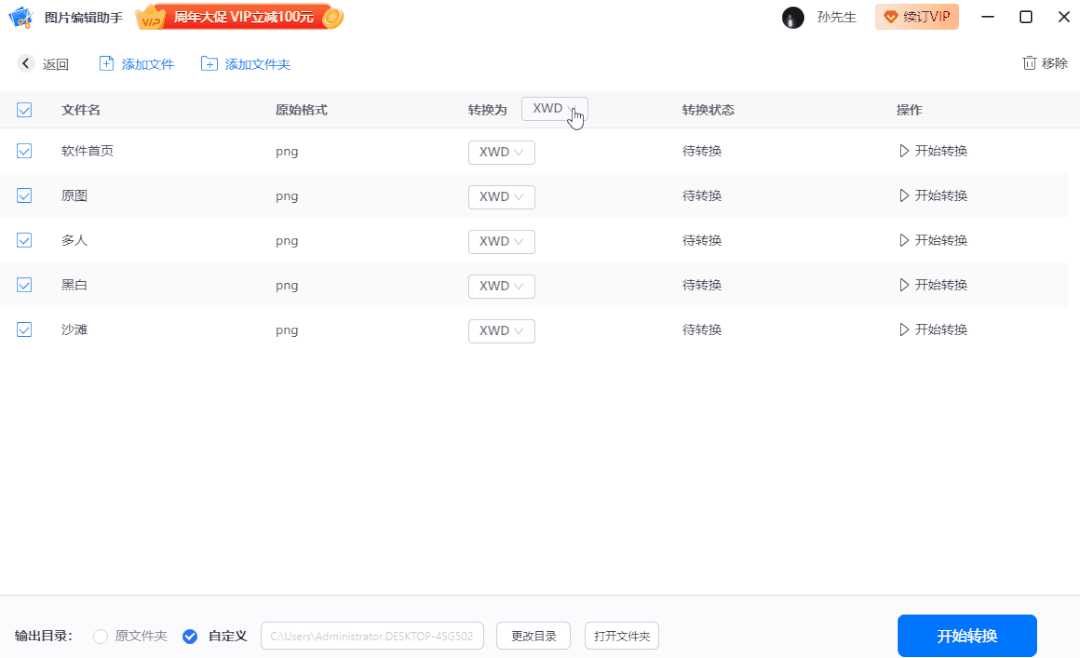Toggle the select-all checkbox in header

pyautogui.click(x=25, y=110)
